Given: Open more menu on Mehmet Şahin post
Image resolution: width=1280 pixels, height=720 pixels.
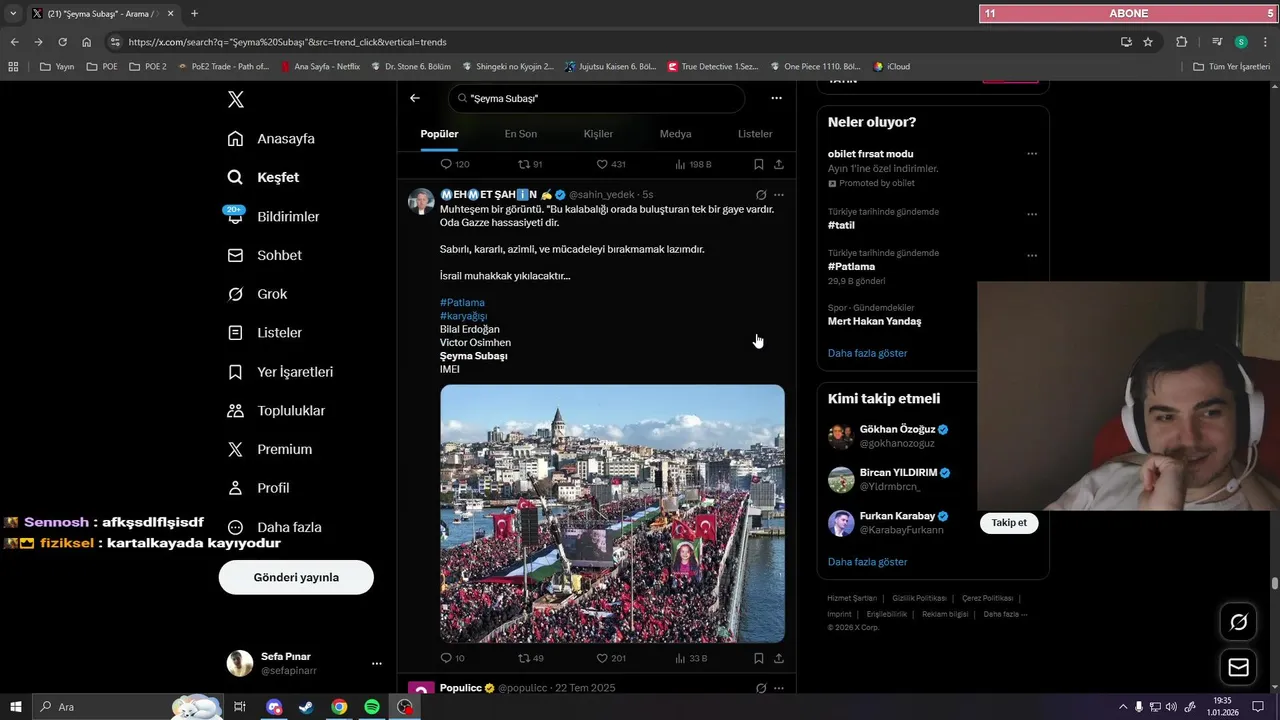Looking at the screenshot, I should tap(779, 195).
